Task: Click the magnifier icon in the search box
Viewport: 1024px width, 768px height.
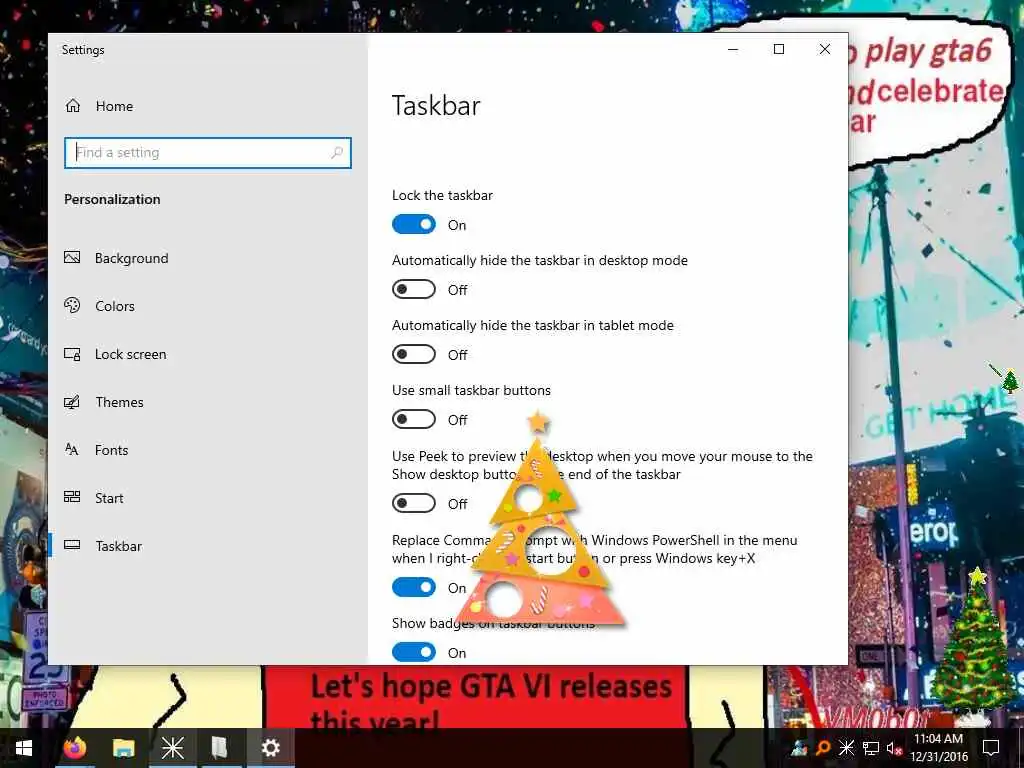Action: (337, 153)
